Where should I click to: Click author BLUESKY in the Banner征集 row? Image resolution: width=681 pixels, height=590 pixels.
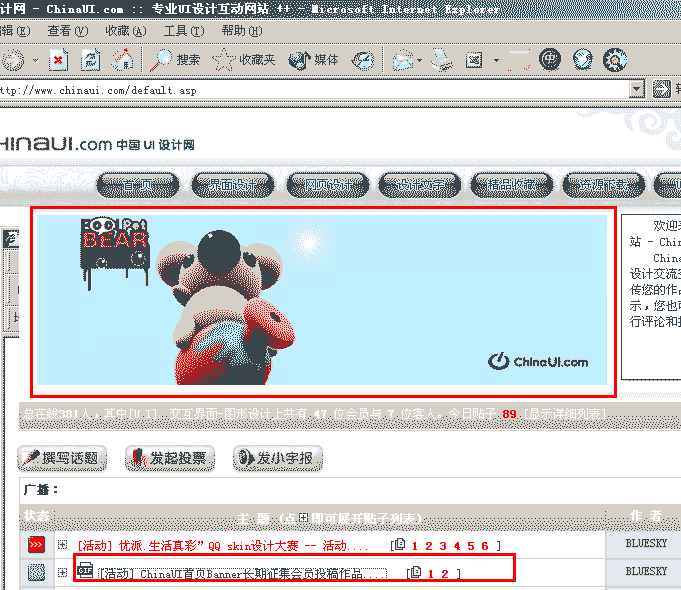coord(646,571)
